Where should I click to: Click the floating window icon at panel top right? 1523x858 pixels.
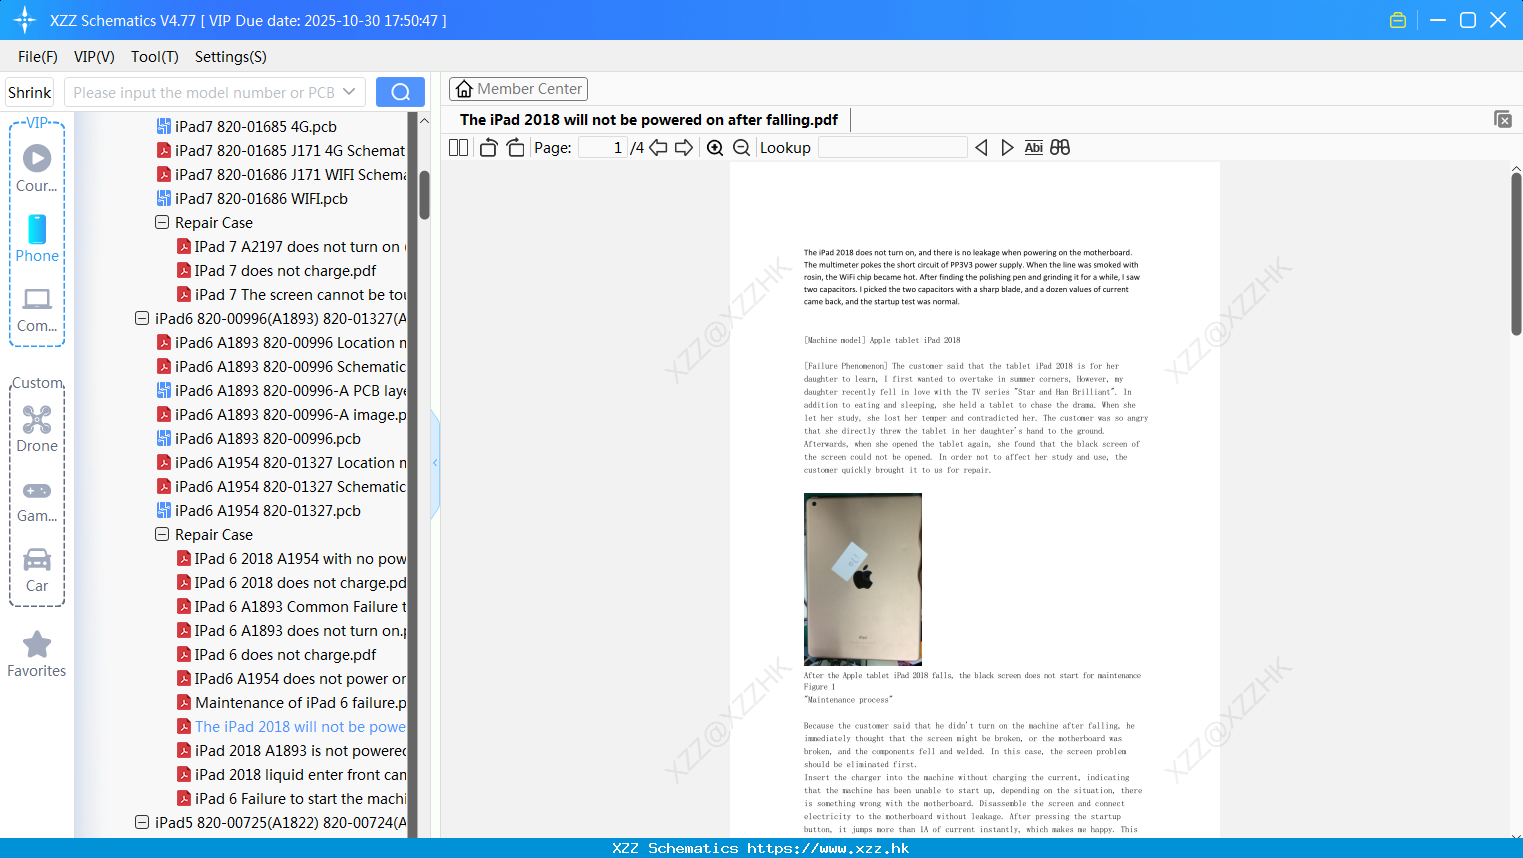coord(1502,119)
